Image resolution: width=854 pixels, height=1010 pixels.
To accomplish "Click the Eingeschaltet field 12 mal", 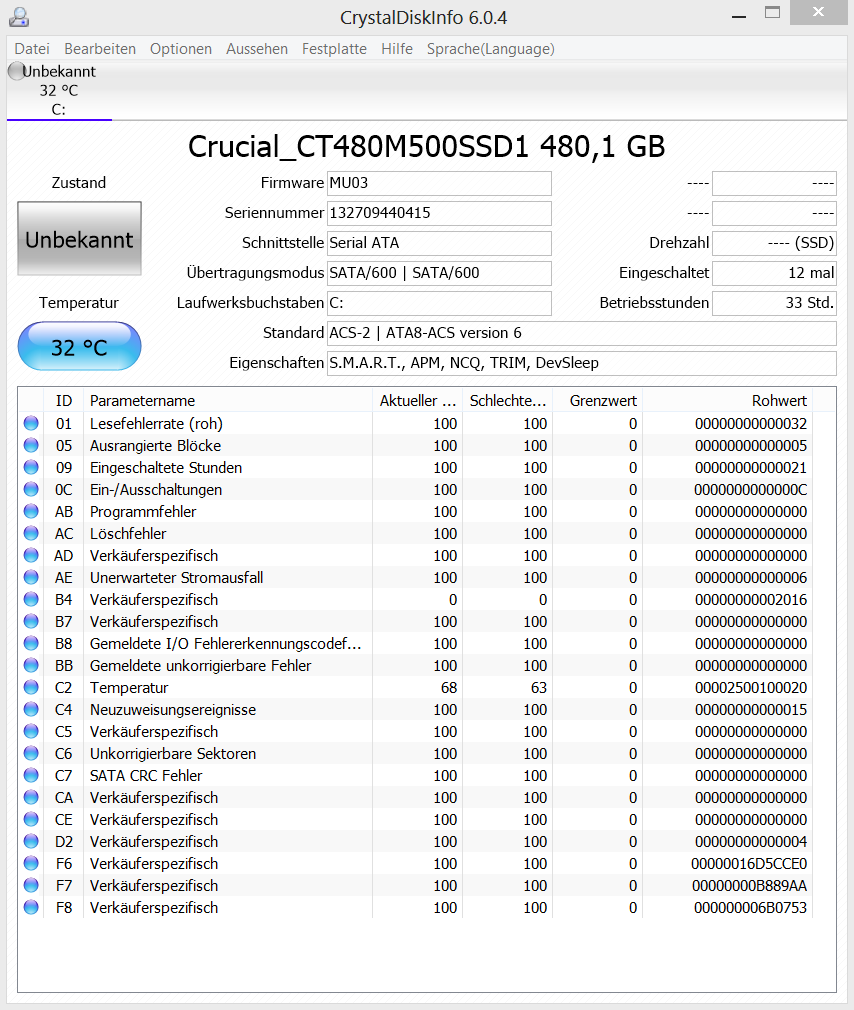I will point(774,273).
